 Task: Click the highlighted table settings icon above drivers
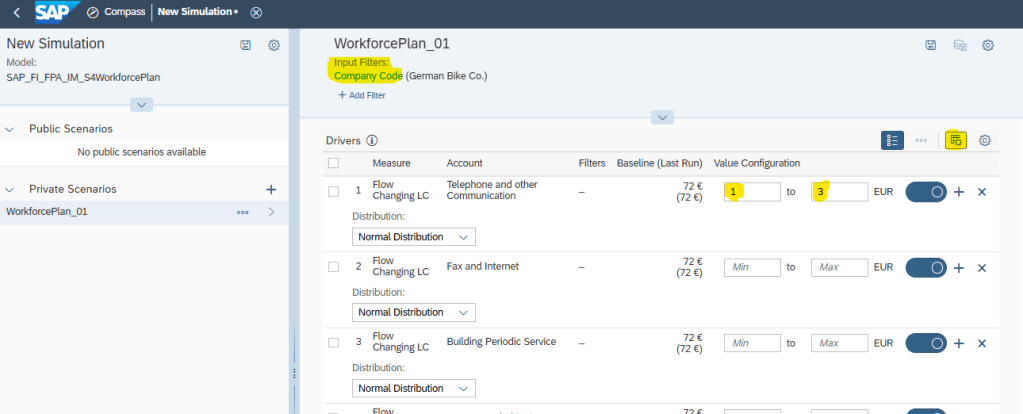[954, 140]
